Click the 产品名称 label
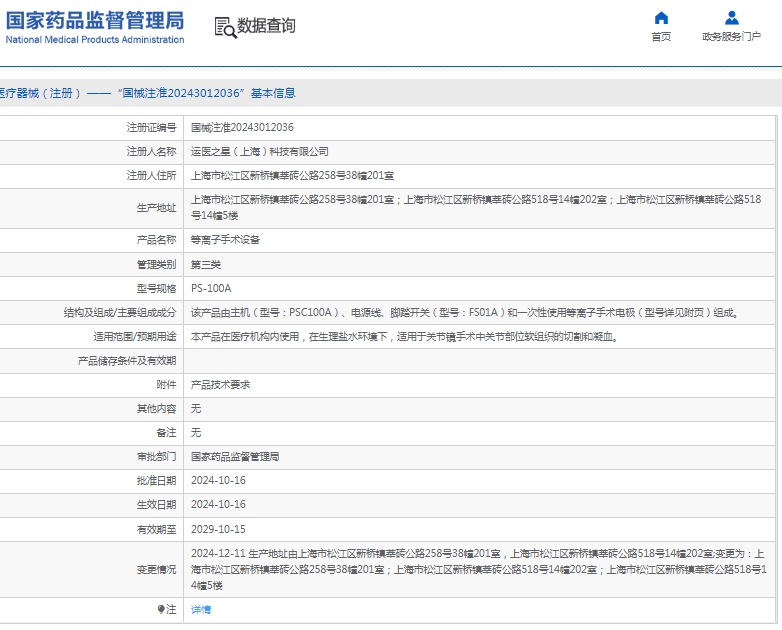This screenshot has width=782, height=630. tap(157, 240)
